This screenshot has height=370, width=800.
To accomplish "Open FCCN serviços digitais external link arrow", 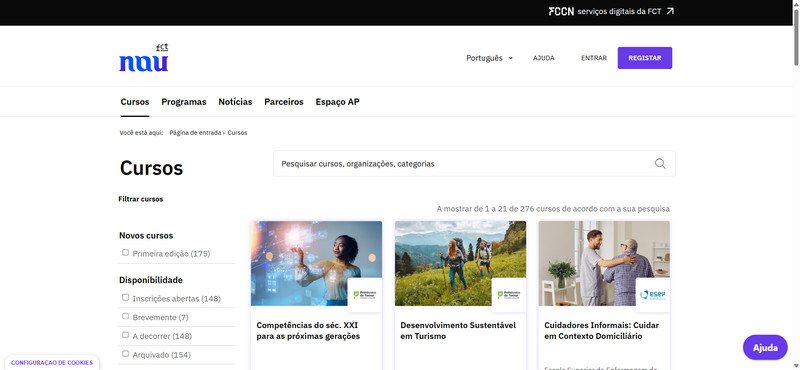I will [x=670, y=11].
